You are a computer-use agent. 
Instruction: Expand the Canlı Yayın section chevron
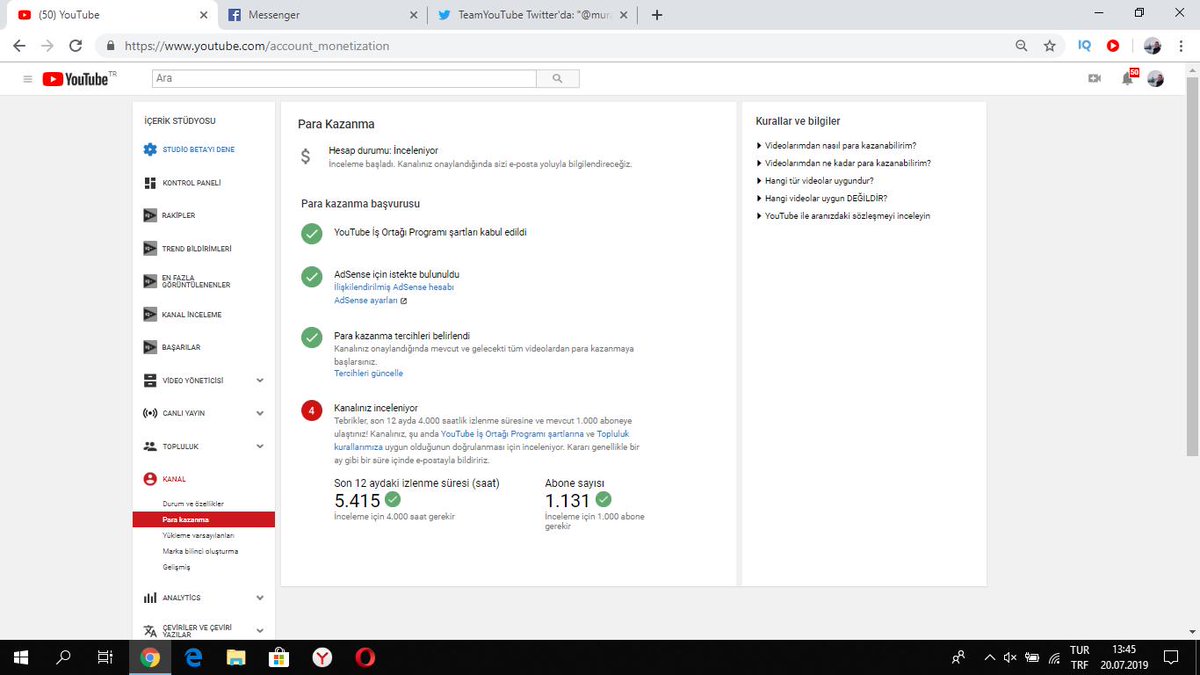pyautogui.click(x=260, y=413)
